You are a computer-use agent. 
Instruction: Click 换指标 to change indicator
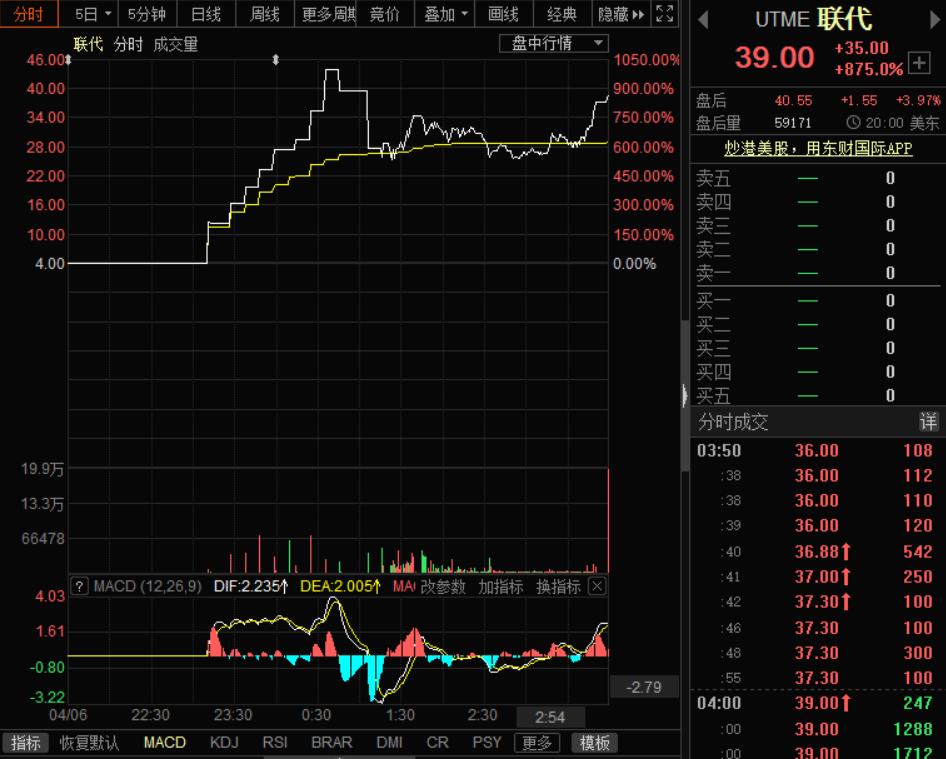click(558, 586)
